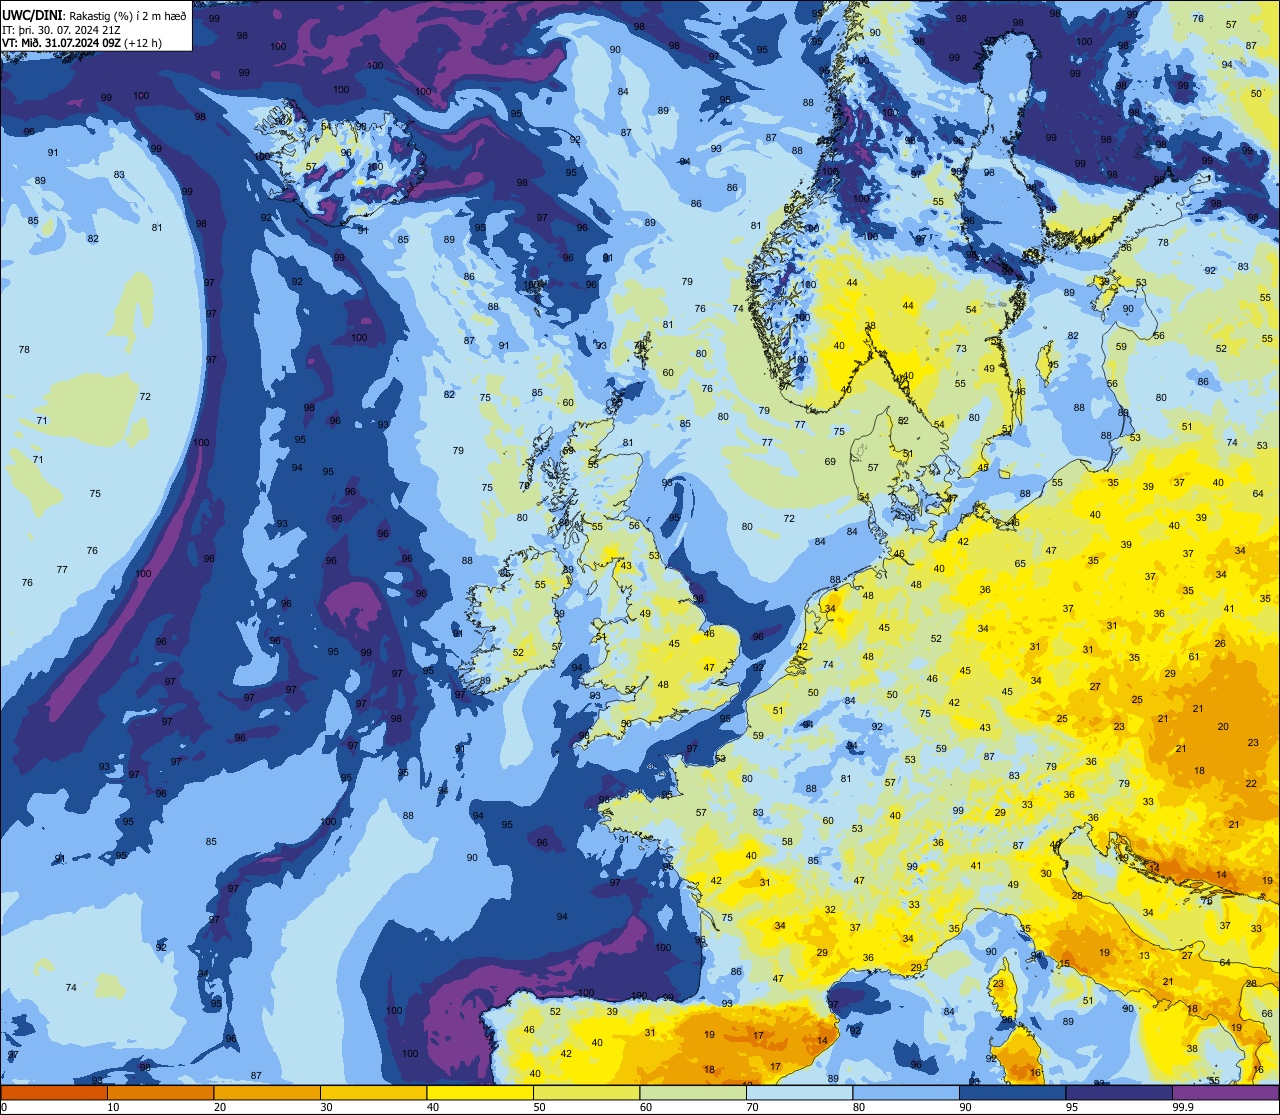
Task: Click the legend scale label '95'
Action: [1072, 1107]
